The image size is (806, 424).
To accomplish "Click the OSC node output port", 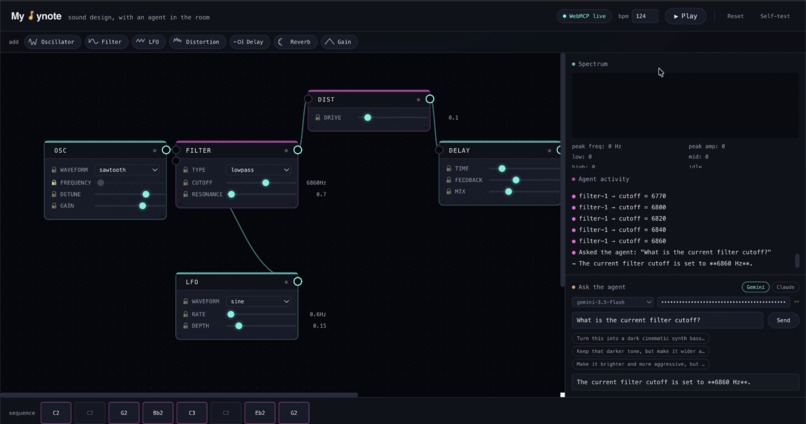I will (166, 150).
